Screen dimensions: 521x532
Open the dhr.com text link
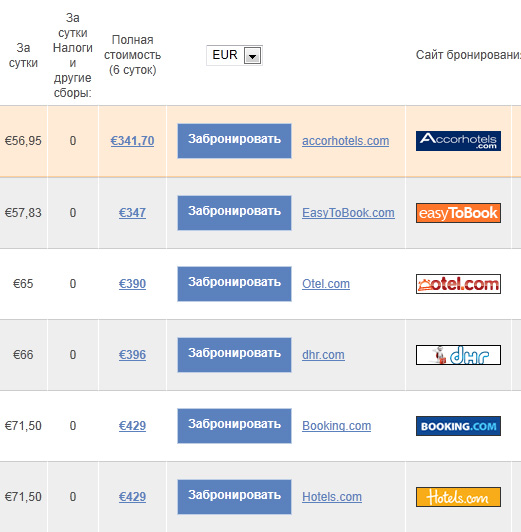[x=323, y=355]
